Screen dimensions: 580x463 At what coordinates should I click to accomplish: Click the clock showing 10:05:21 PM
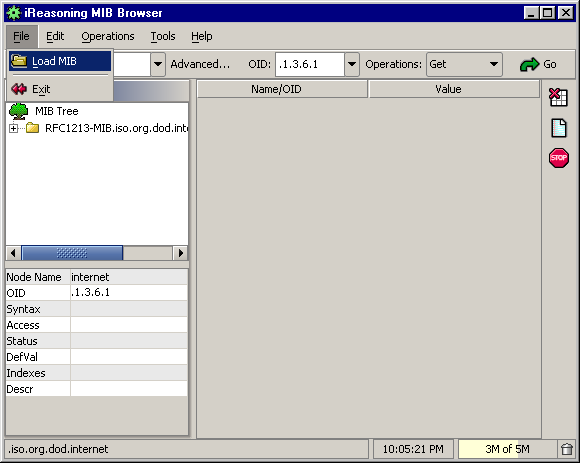pyautogui.click(x=413, y=449)
